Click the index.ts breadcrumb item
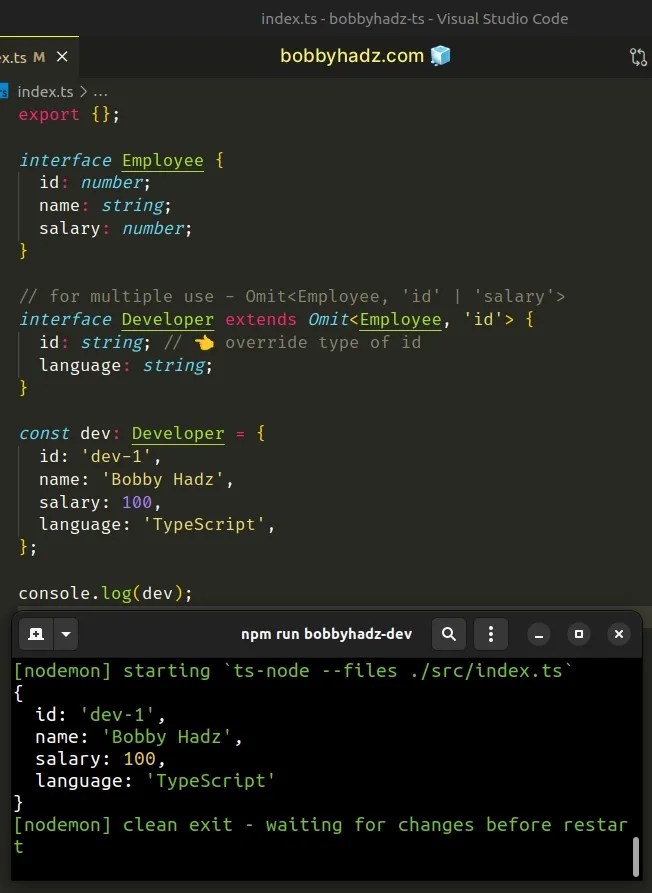 tap(45, 92)
